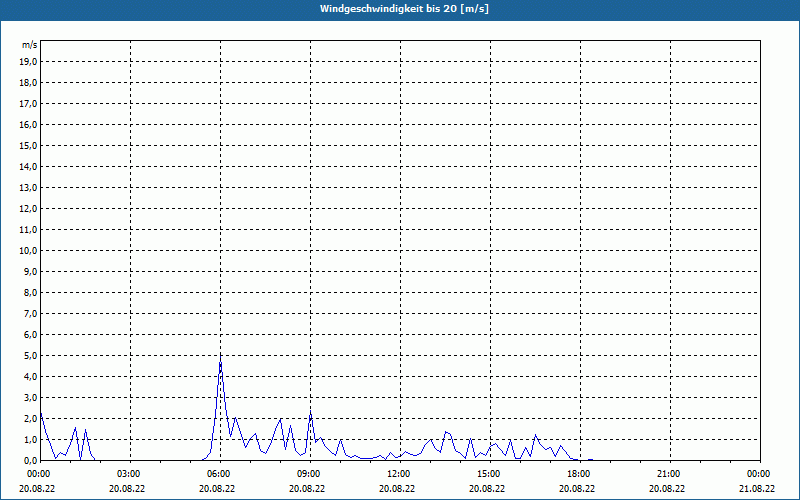Click the "16,0" y-axis value
This screenshot has width=800, height=500.
click(29, 124)
